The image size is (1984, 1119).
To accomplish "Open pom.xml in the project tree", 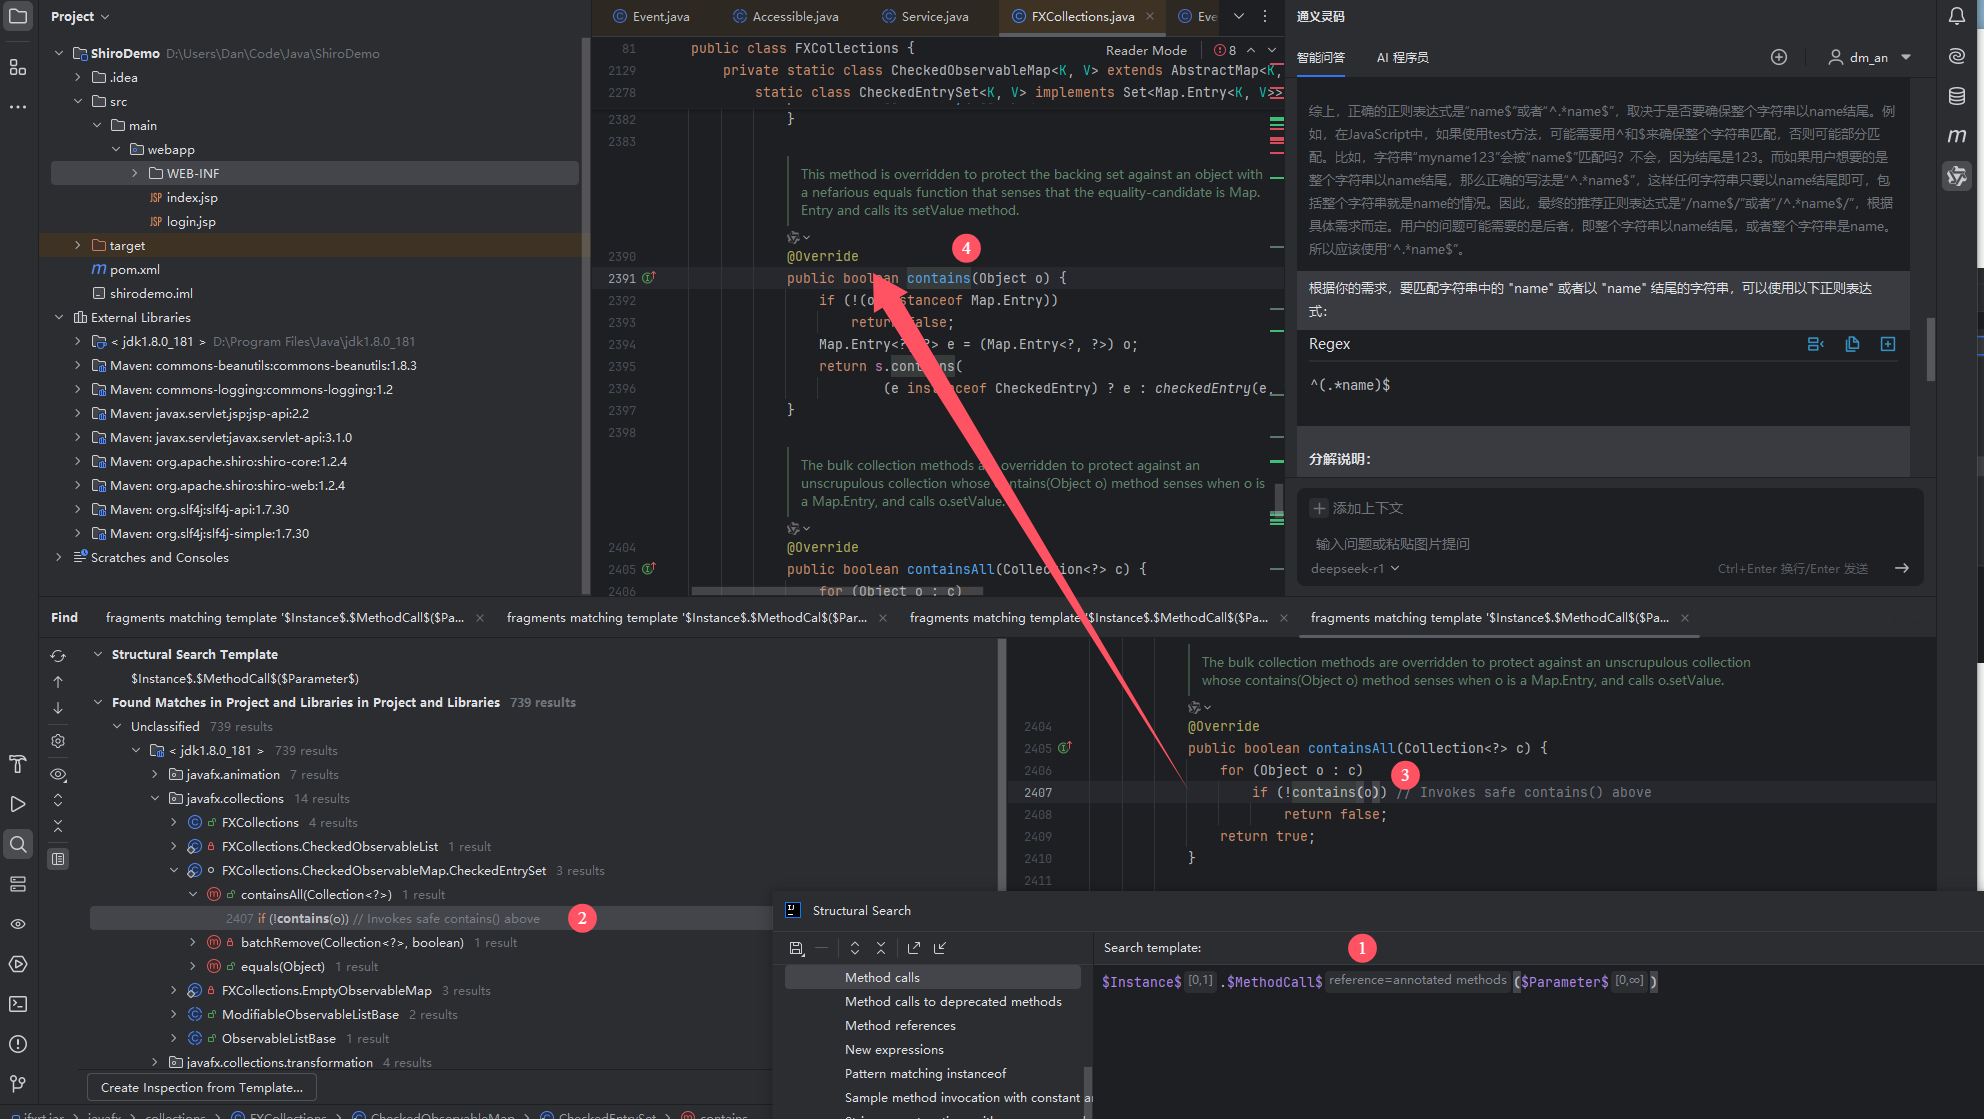I will point(125,269).
